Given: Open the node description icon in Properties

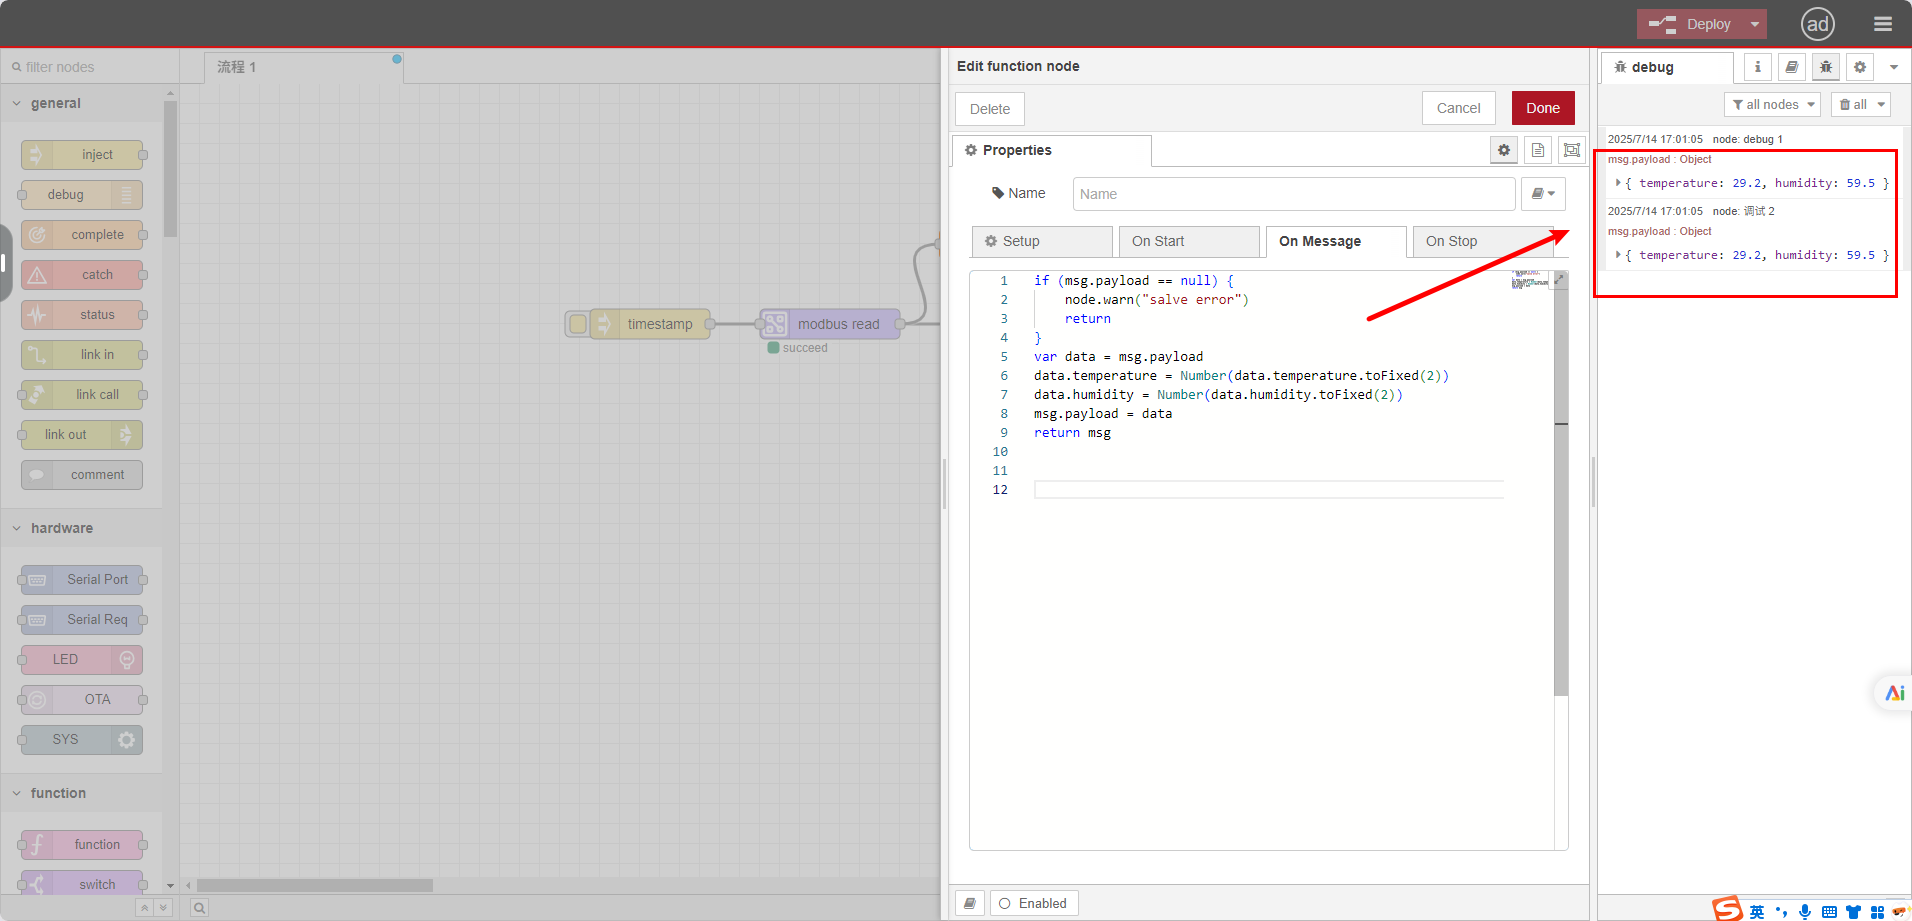Looking at the screenshot, I should click(1538, 150).
